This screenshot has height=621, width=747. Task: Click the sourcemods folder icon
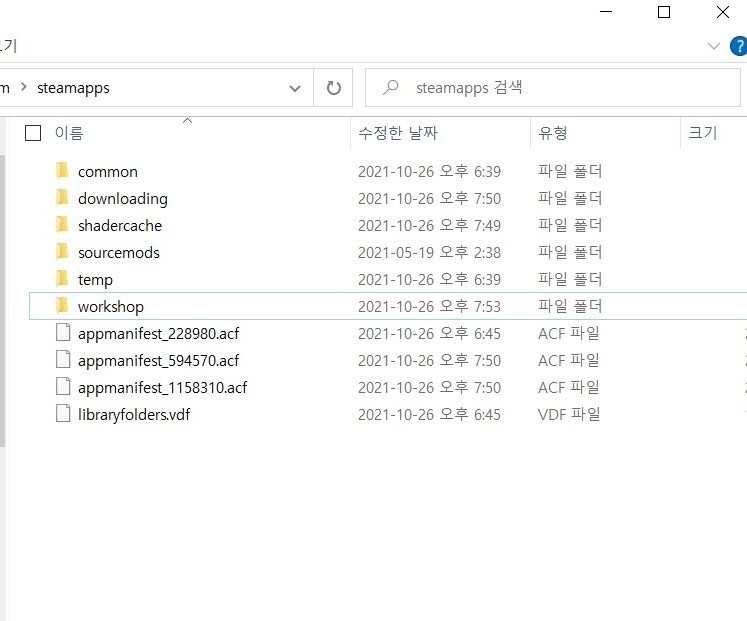62,251
